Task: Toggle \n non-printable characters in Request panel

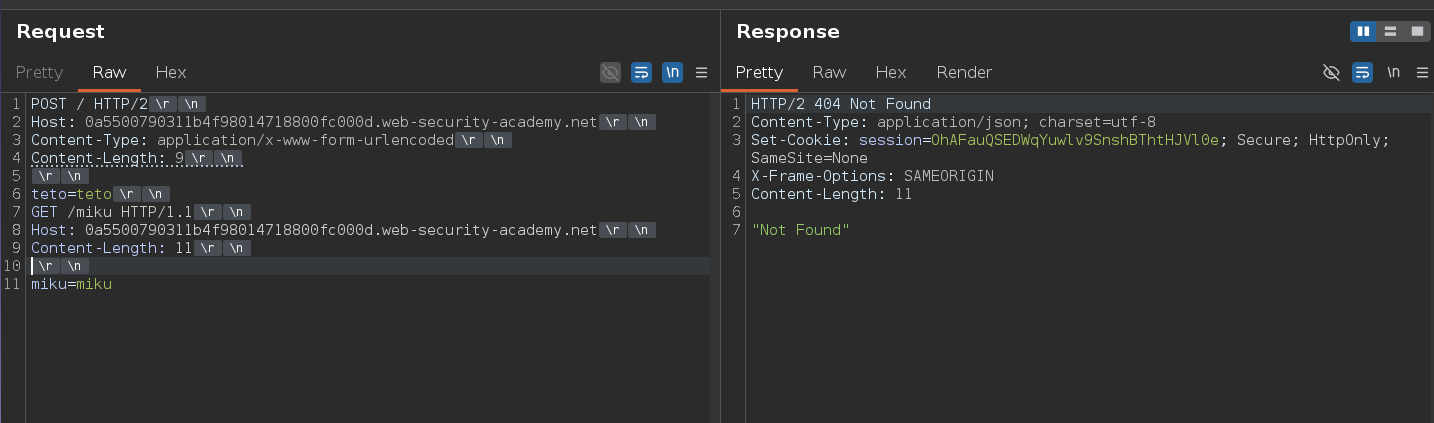Action: [673, 72]
